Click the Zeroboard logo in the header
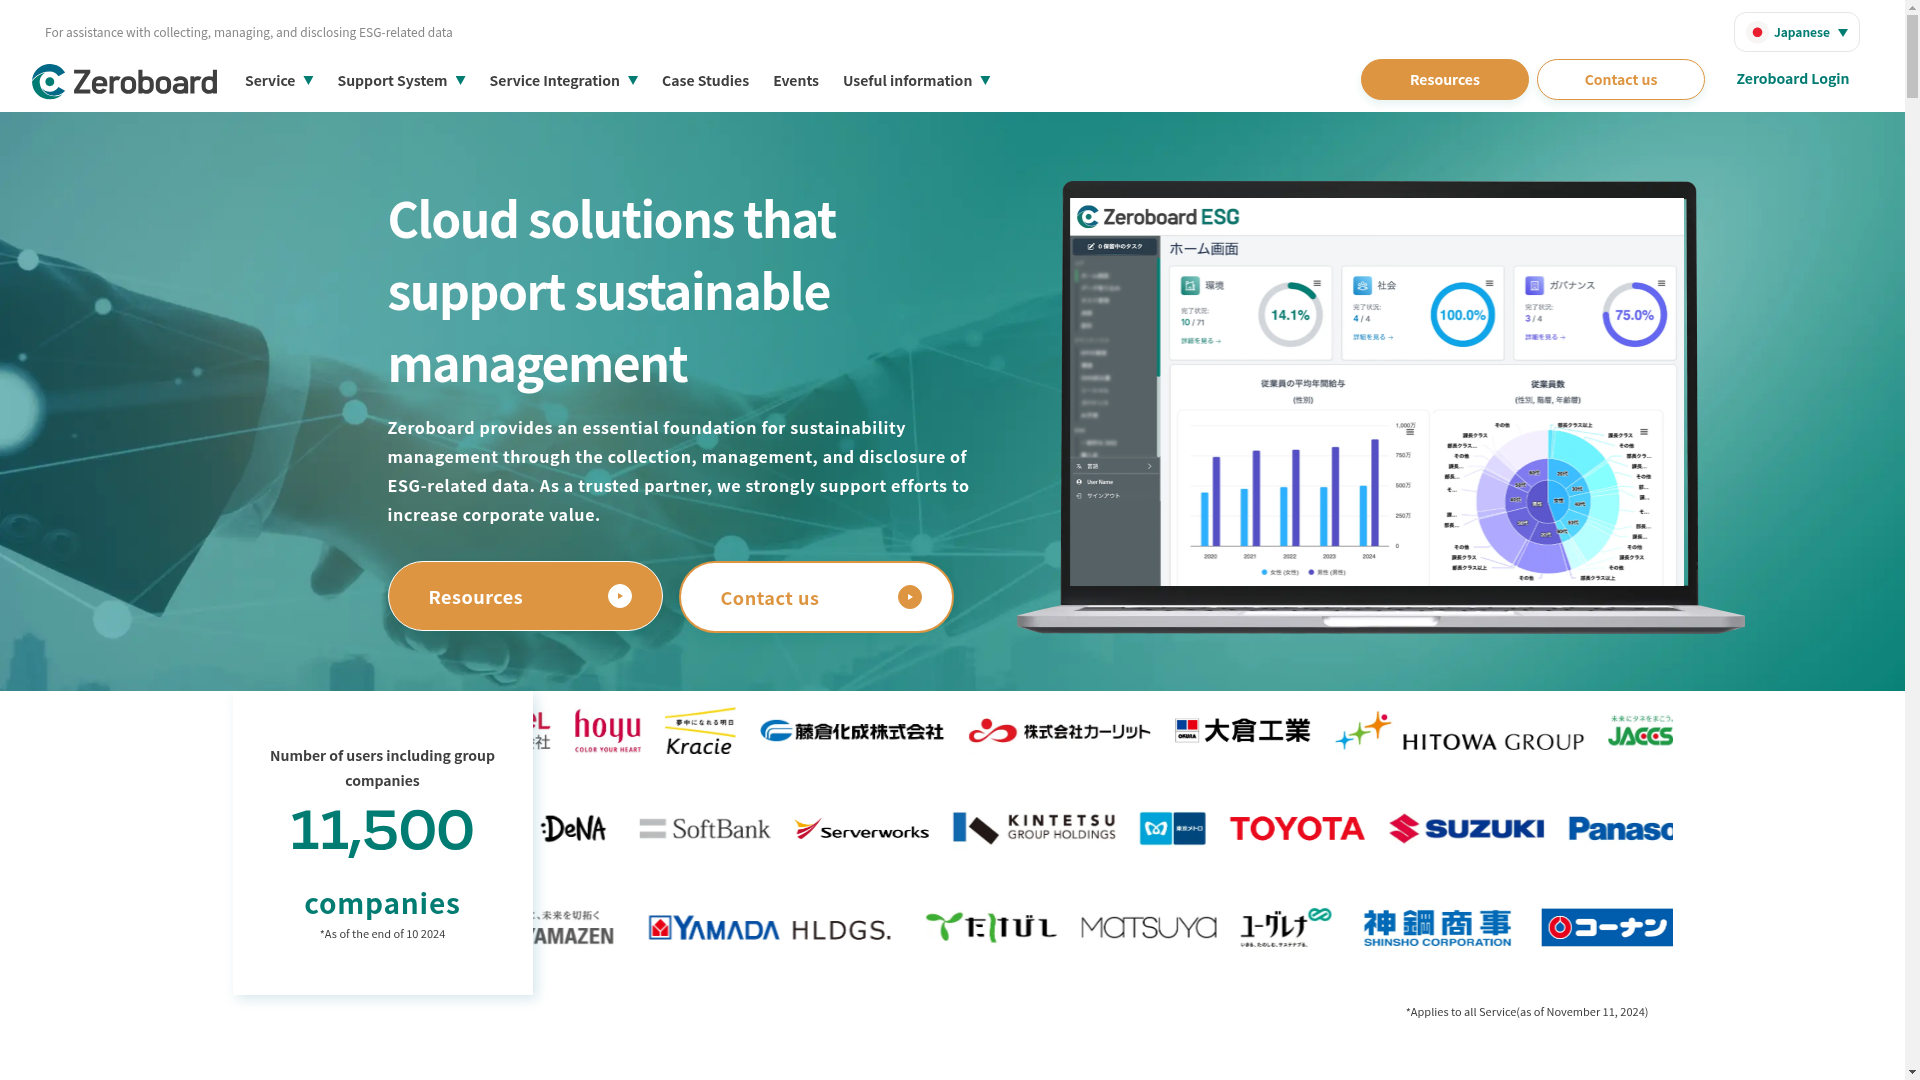The height and width of the screenshot is (1080, 1920). tap(124, 81)
